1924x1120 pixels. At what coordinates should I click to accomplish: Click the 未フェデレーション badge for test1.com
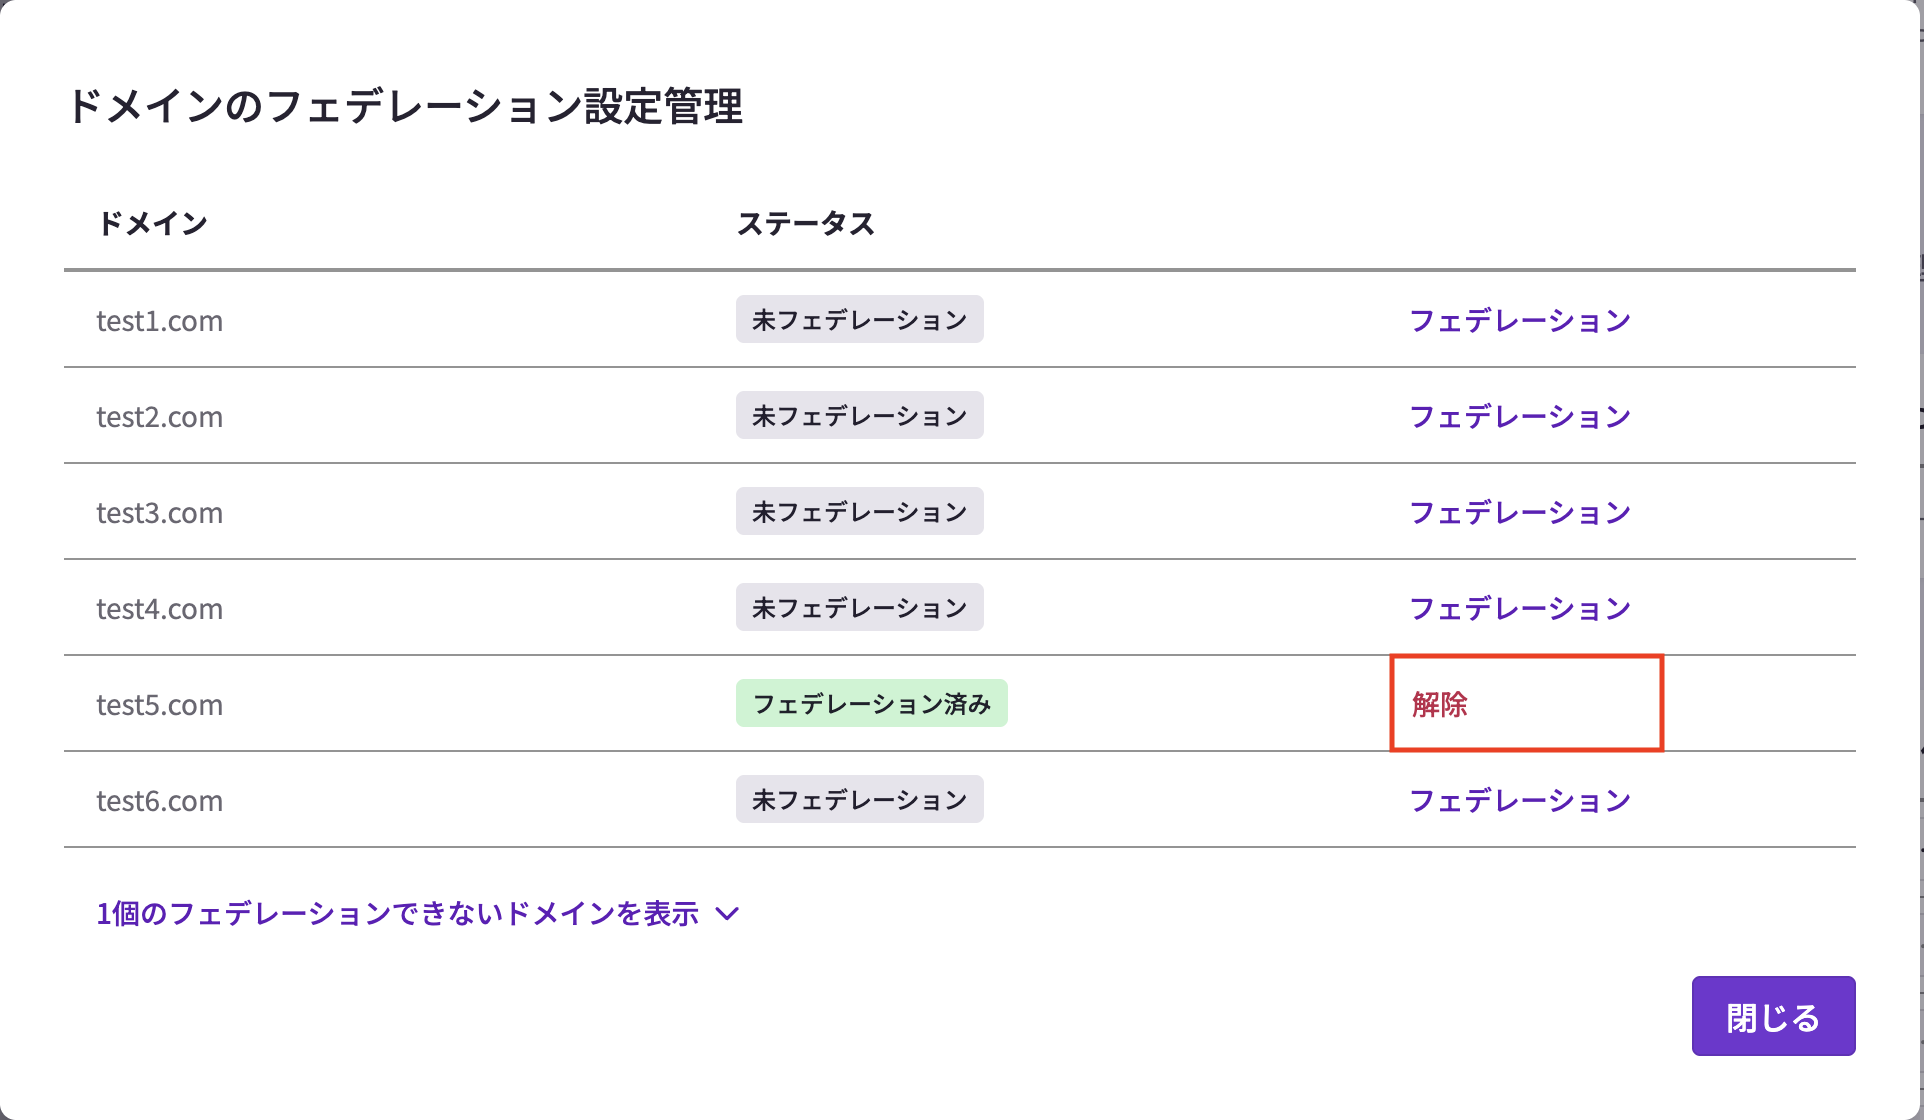click(x=859, y=318)
